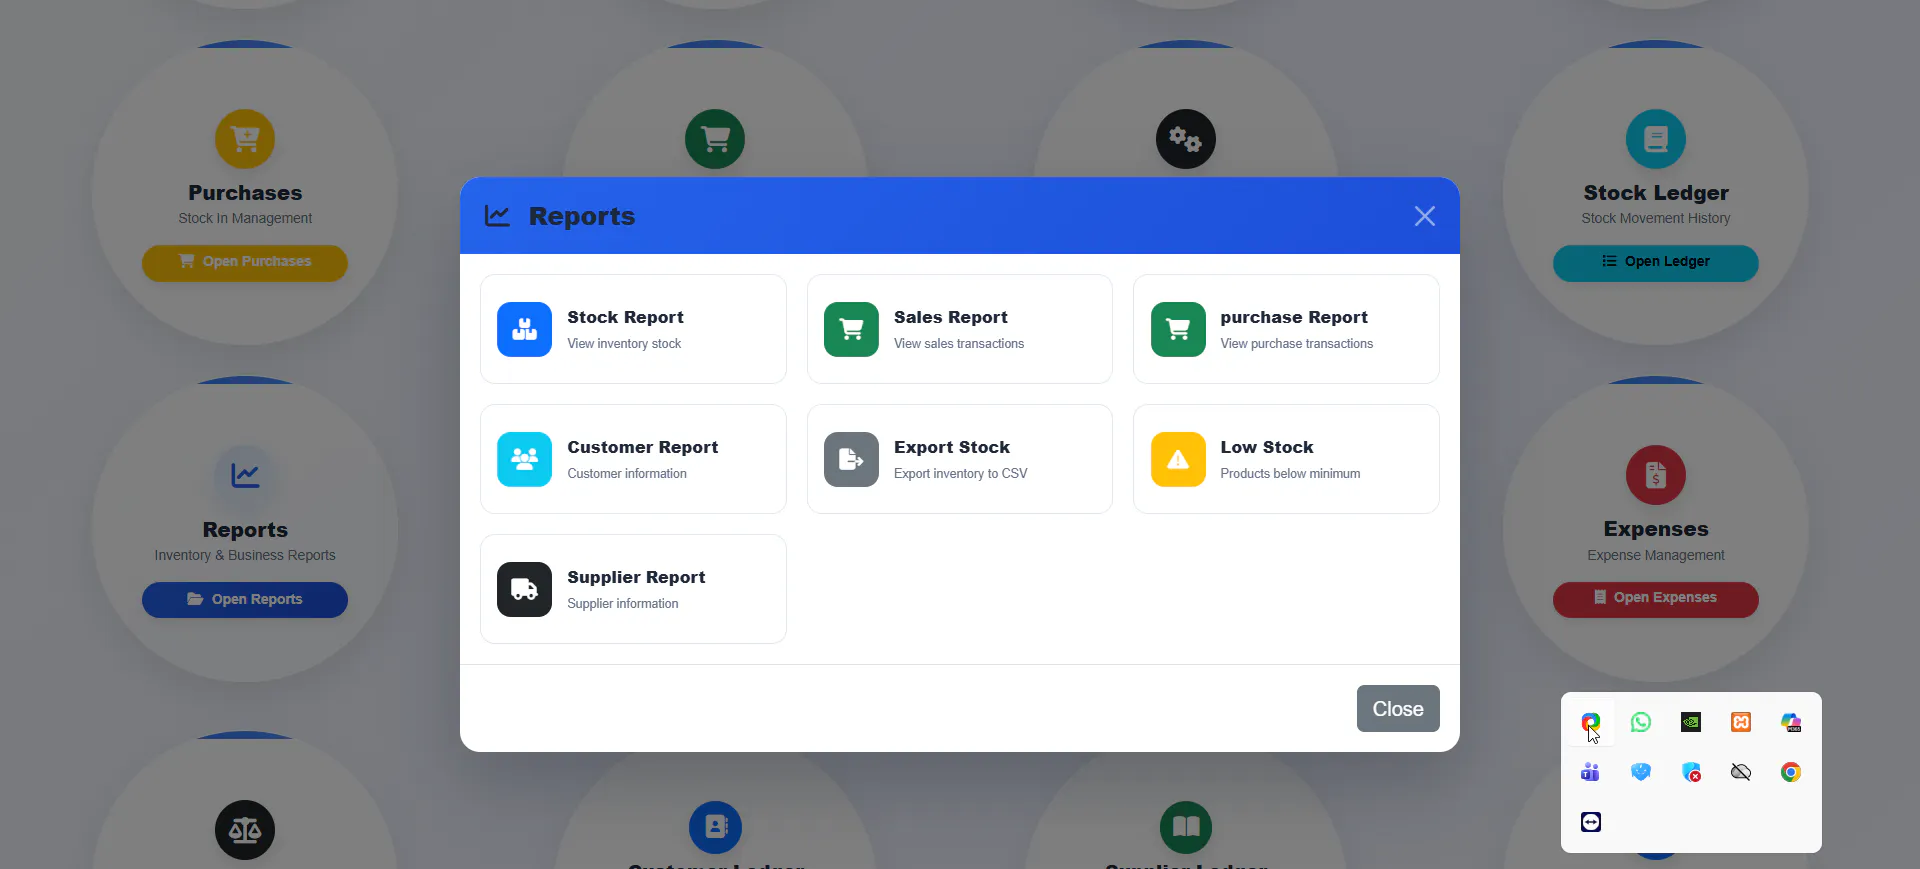Open Microsoft Teams from the system tray
The height and width of the screenshot is (869, 1920).
point(1591,772)
